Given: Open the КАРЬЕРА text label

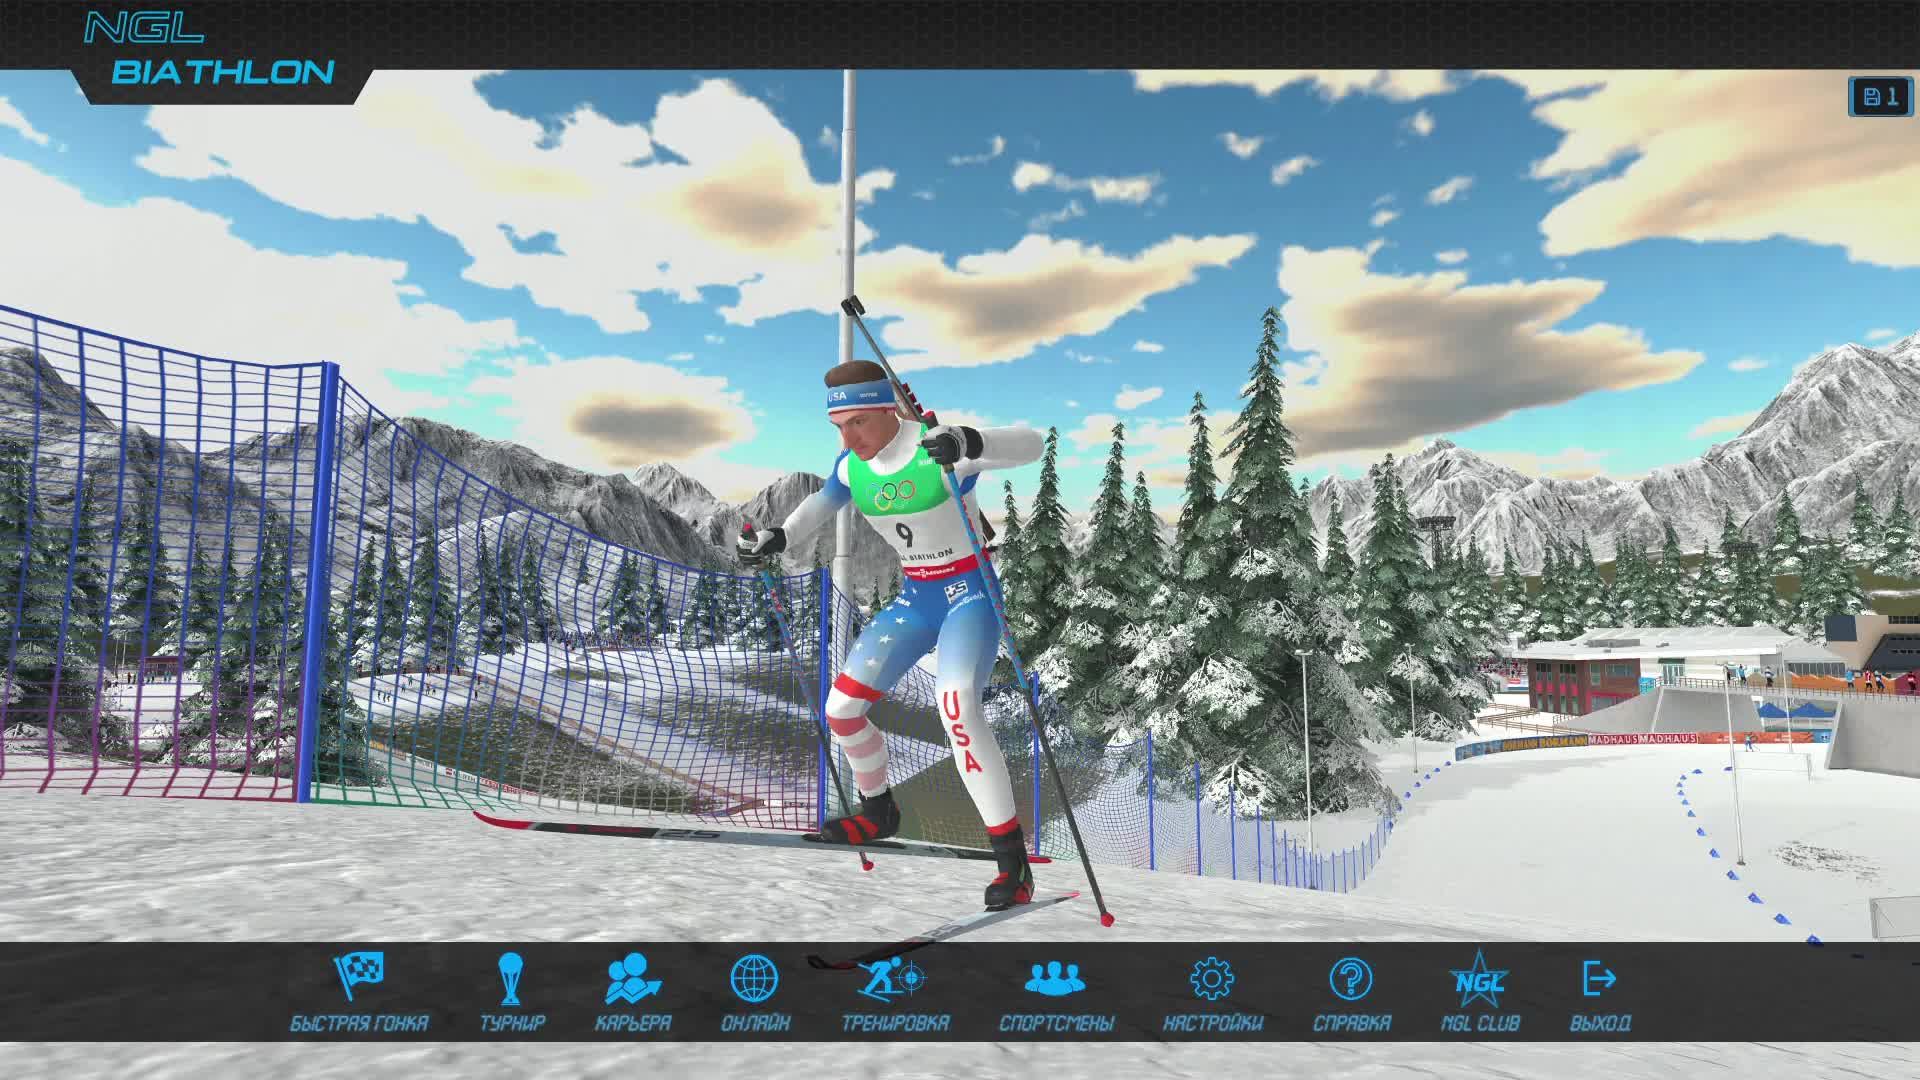Looking at the screenshot, I should 632,1023.
